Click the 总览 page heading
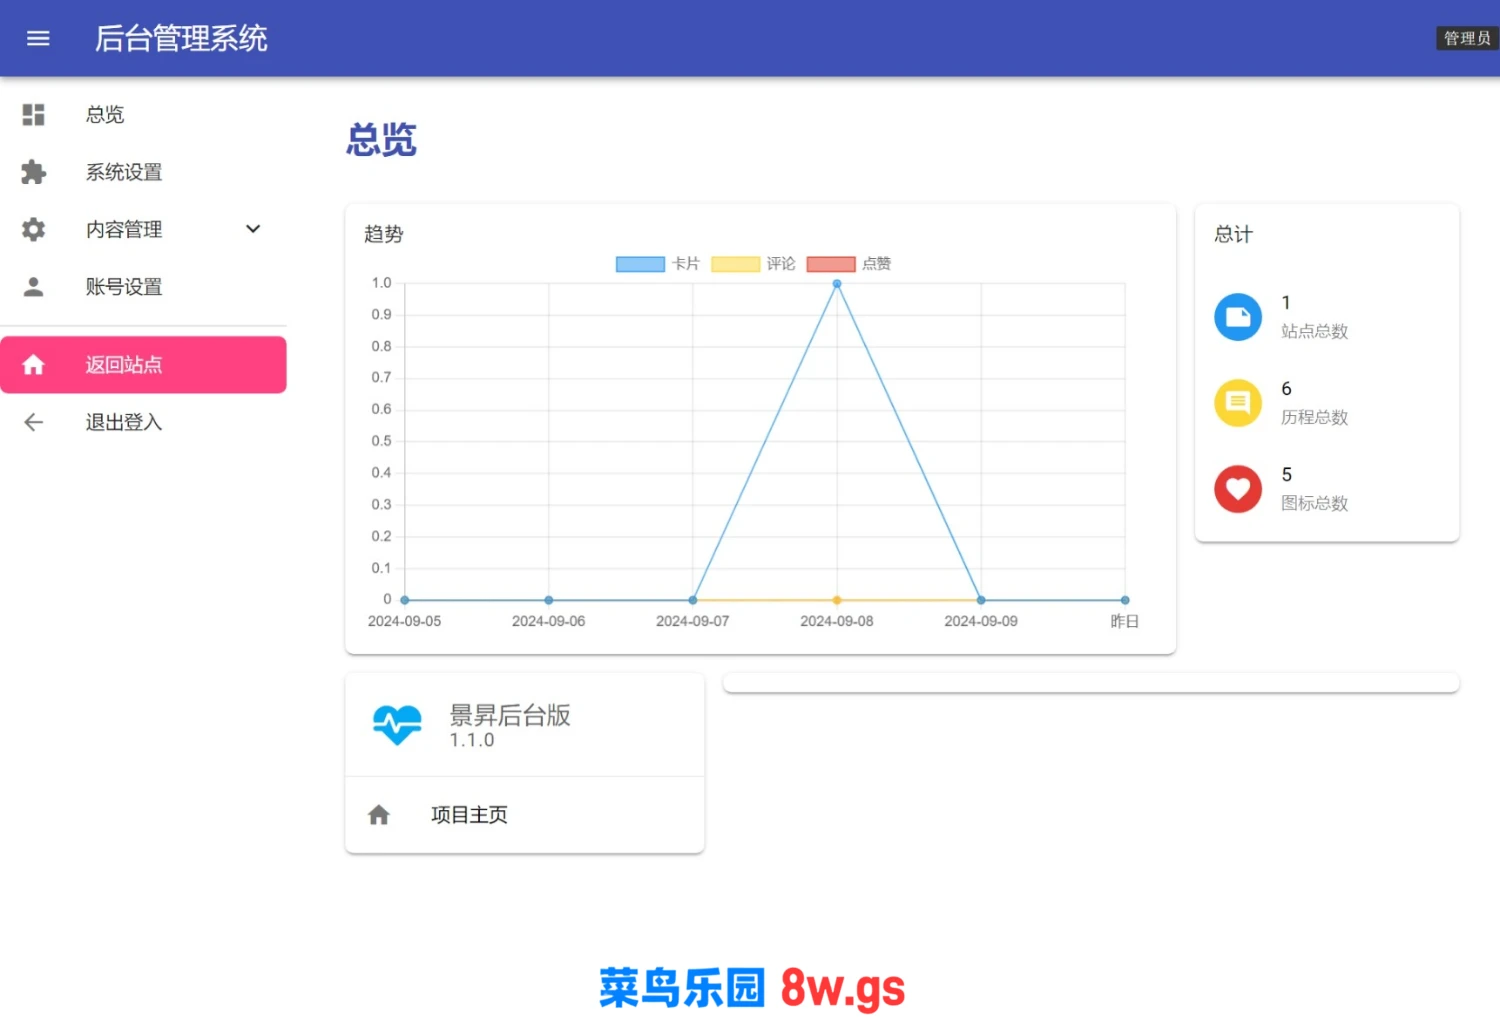 pyautogui.click(x=381, y=139)
